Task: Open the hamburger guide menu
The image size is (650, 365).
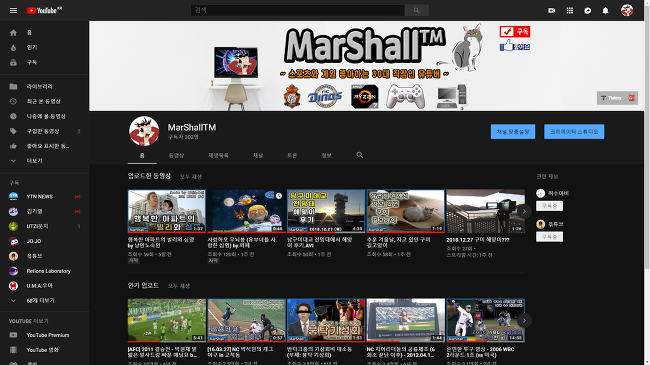Action: click(x=13, y=10)
